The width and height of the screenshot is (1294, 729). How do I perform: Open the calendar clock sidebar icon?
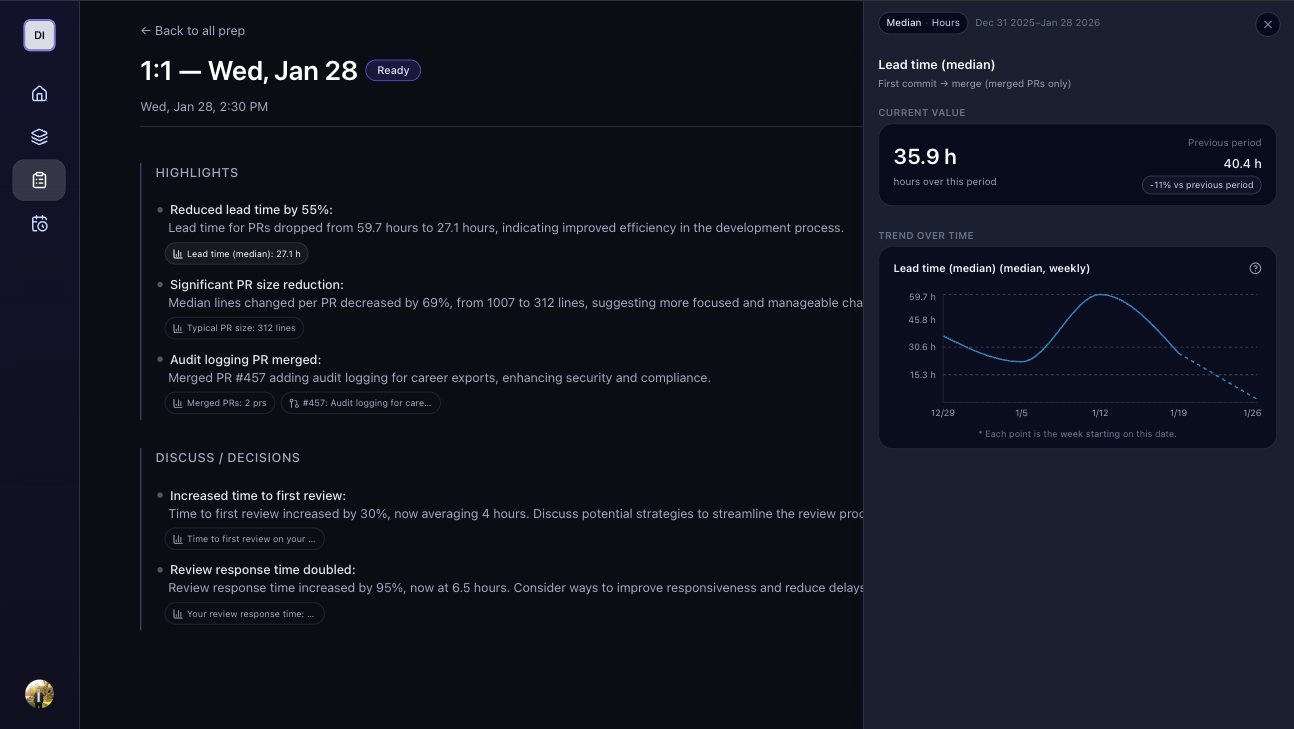(x=39, y=224)
